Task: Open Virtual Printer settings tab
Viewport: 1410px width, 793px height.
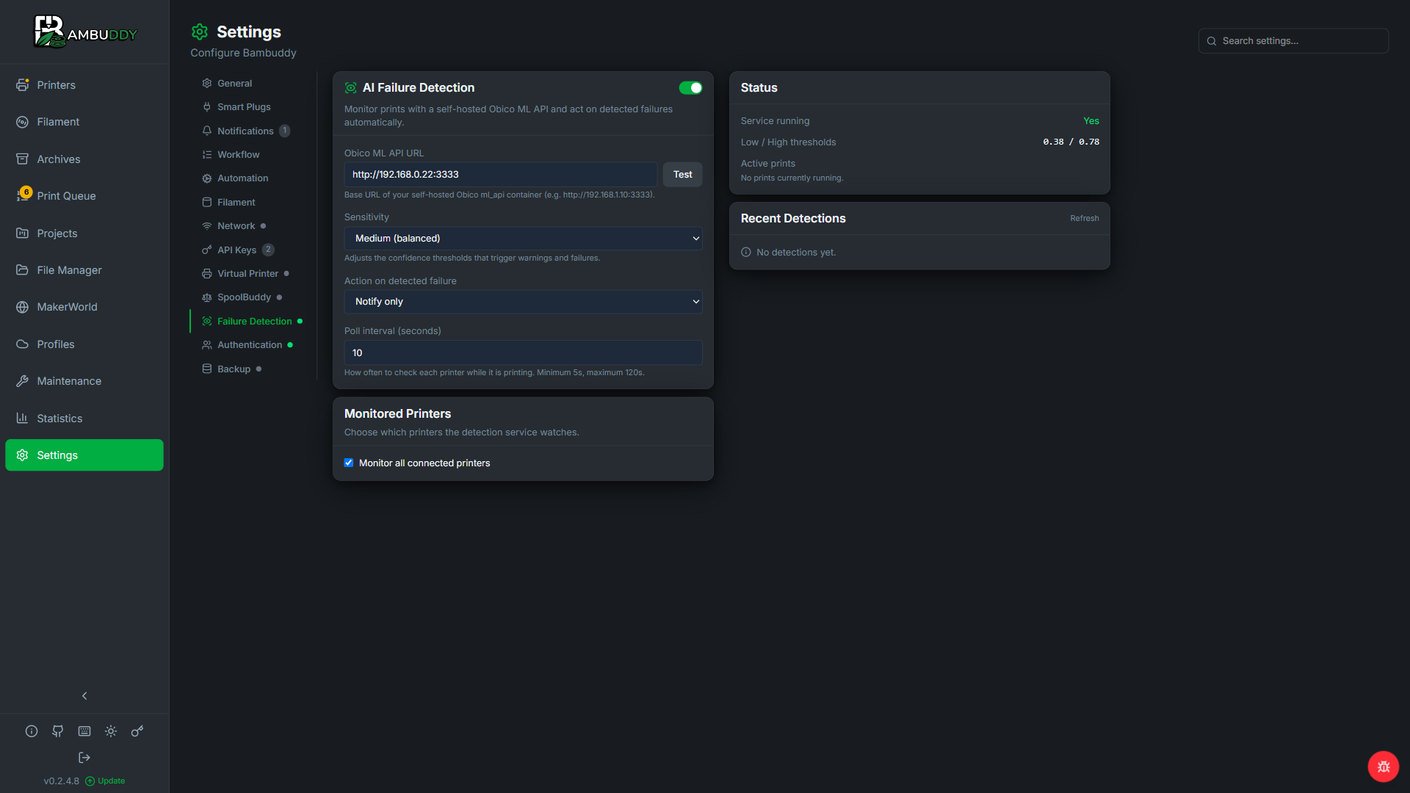Action: click(245, 273)
